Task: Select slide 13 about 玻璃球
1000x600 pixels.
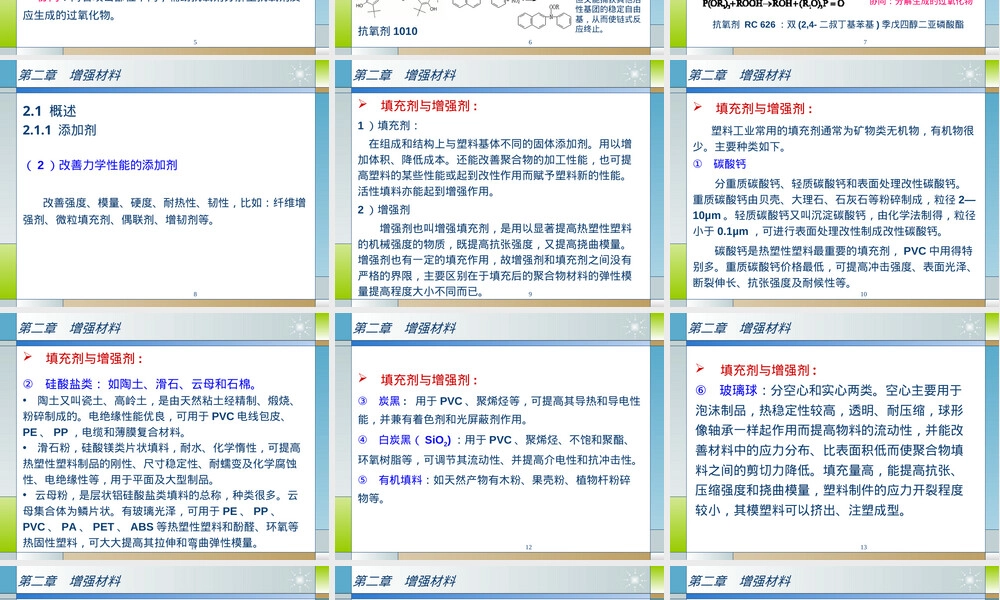Action: point(835,436)
